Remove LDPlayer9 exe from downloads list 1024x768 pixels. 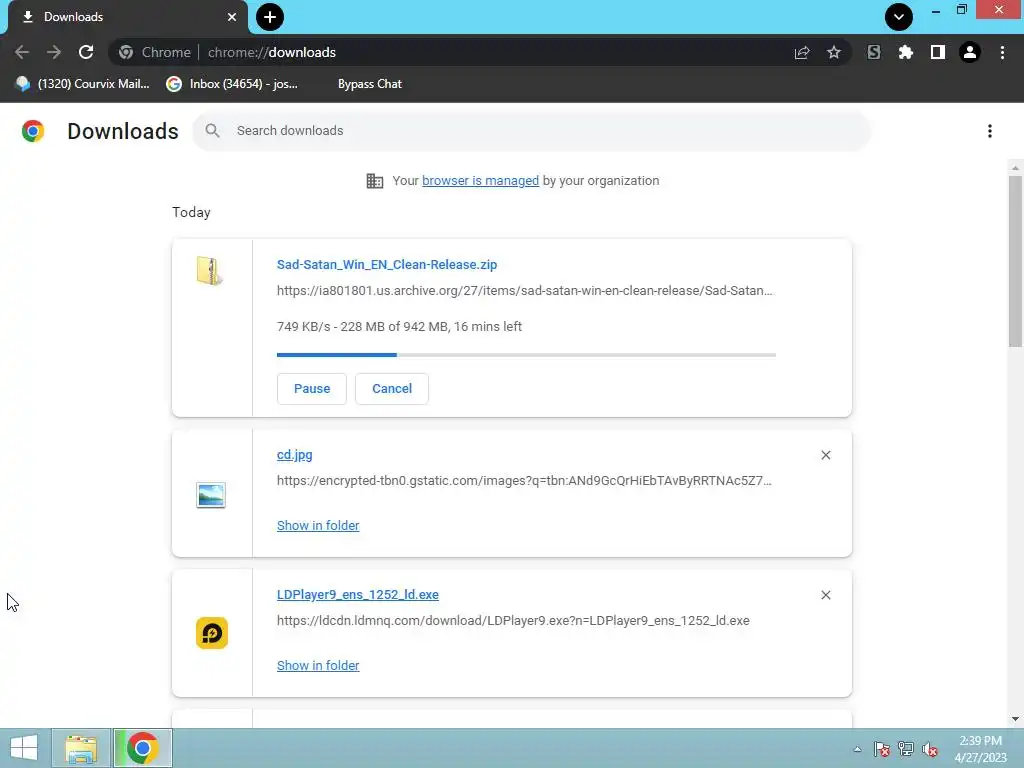(825, 595)
